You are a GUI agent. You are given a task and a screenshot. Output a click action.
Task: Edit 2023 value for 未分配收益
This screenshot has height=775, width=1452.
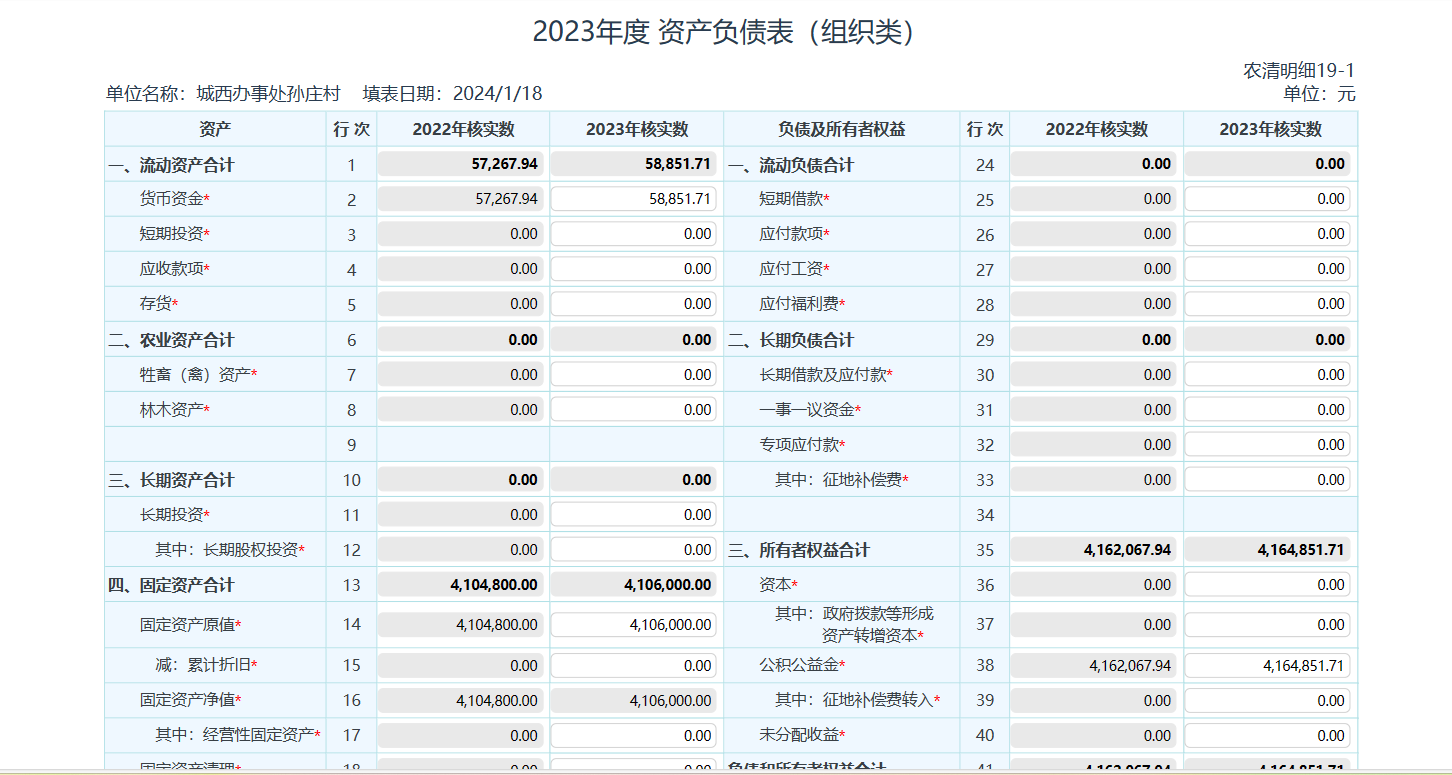(x=1267, y=735)
